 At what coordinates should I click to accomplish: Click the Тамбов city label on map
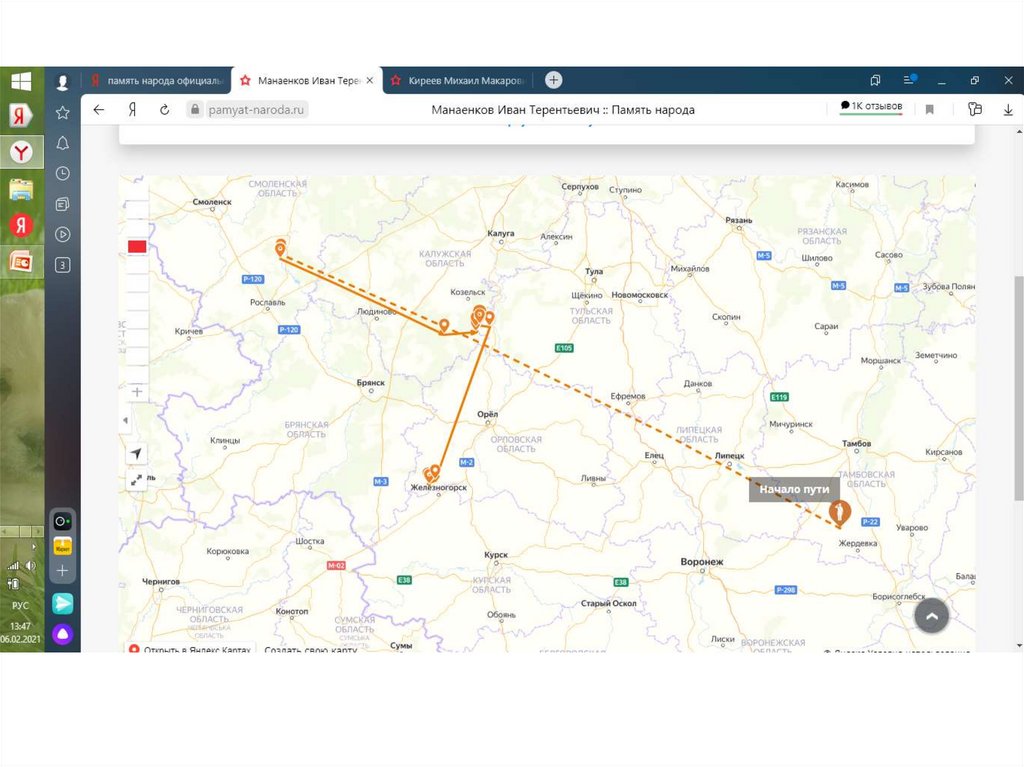tap(856, 443)
